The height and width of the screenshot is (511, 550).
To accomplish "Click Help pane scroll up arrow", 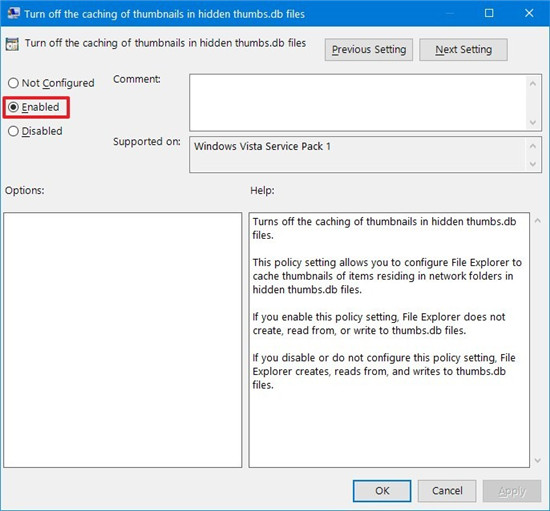I will tap(537, 221).
